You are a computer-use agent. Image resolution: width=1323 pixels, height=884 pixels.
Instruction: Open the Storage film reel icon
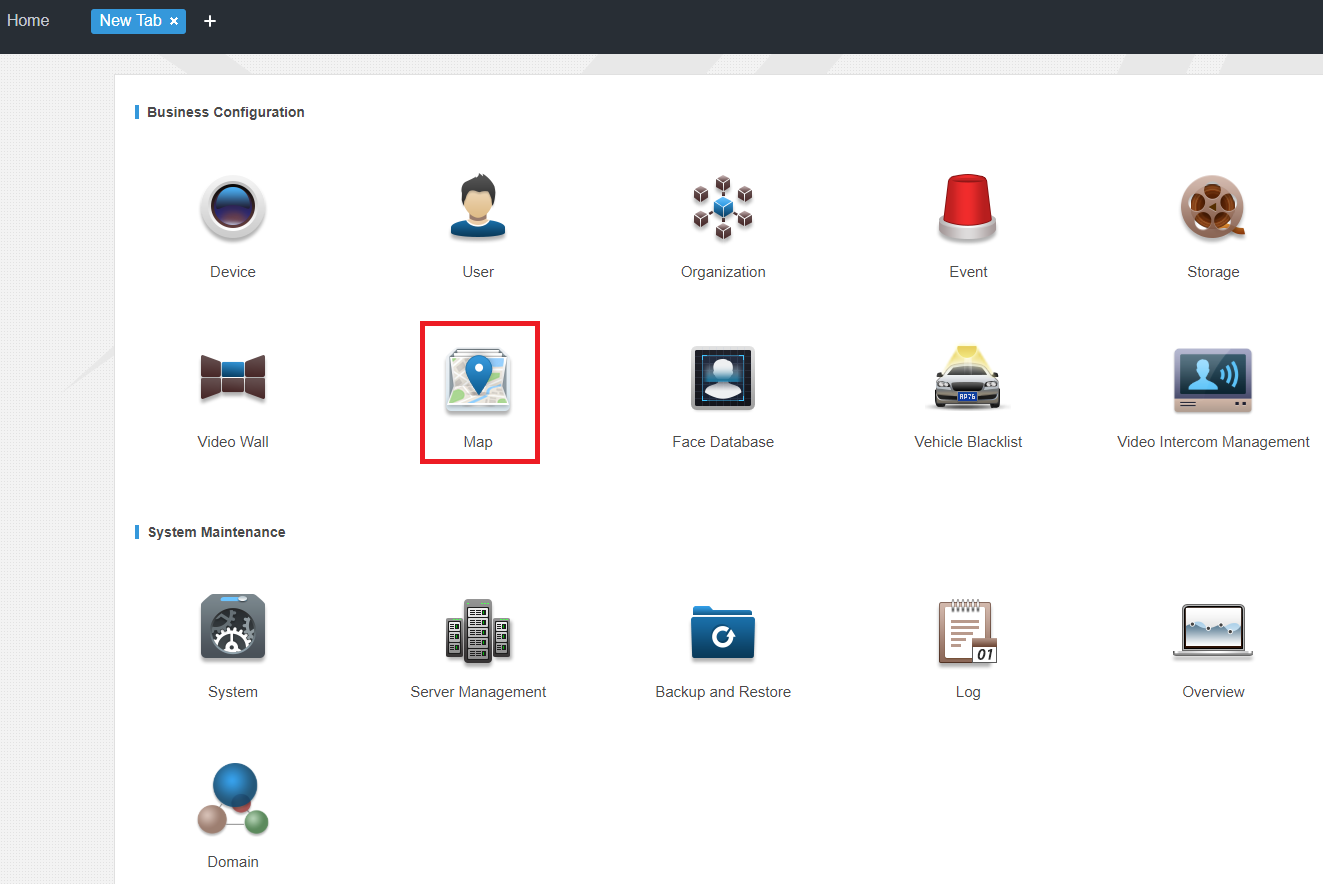tap(1213, 208)
